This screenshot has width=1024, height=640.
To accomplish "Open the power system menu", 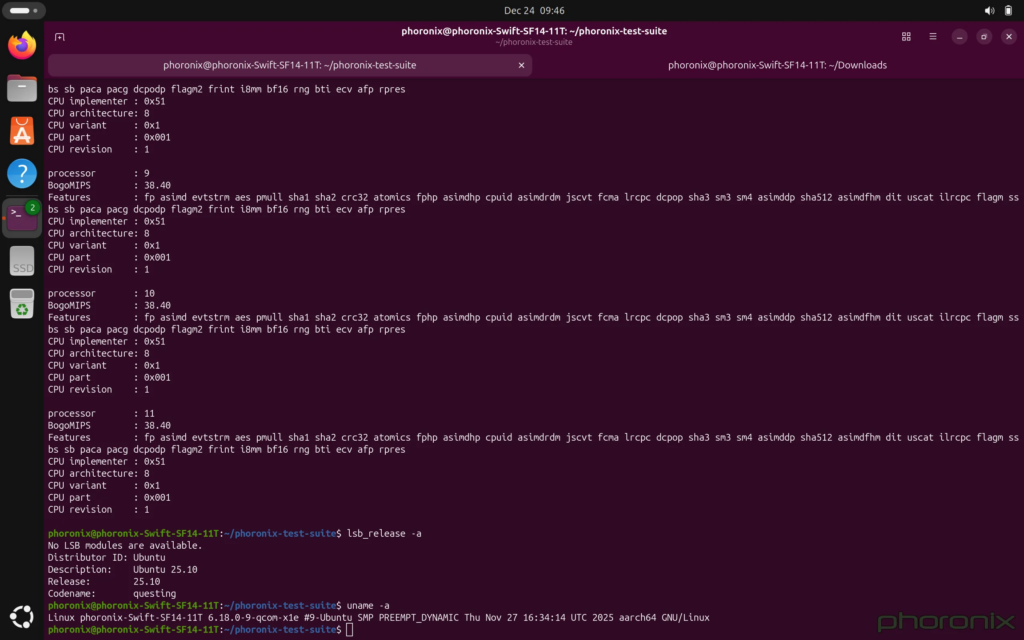I will (x=1008, y=10).
